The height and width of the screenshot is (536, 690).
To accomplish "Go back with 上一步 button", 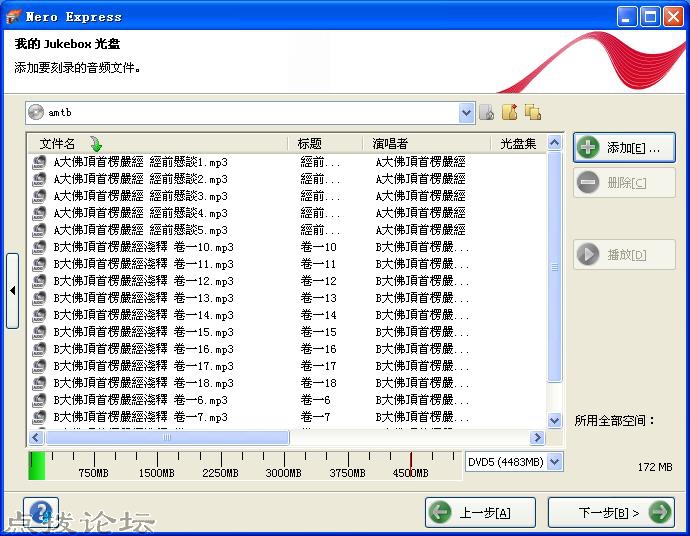I will 480,513.
